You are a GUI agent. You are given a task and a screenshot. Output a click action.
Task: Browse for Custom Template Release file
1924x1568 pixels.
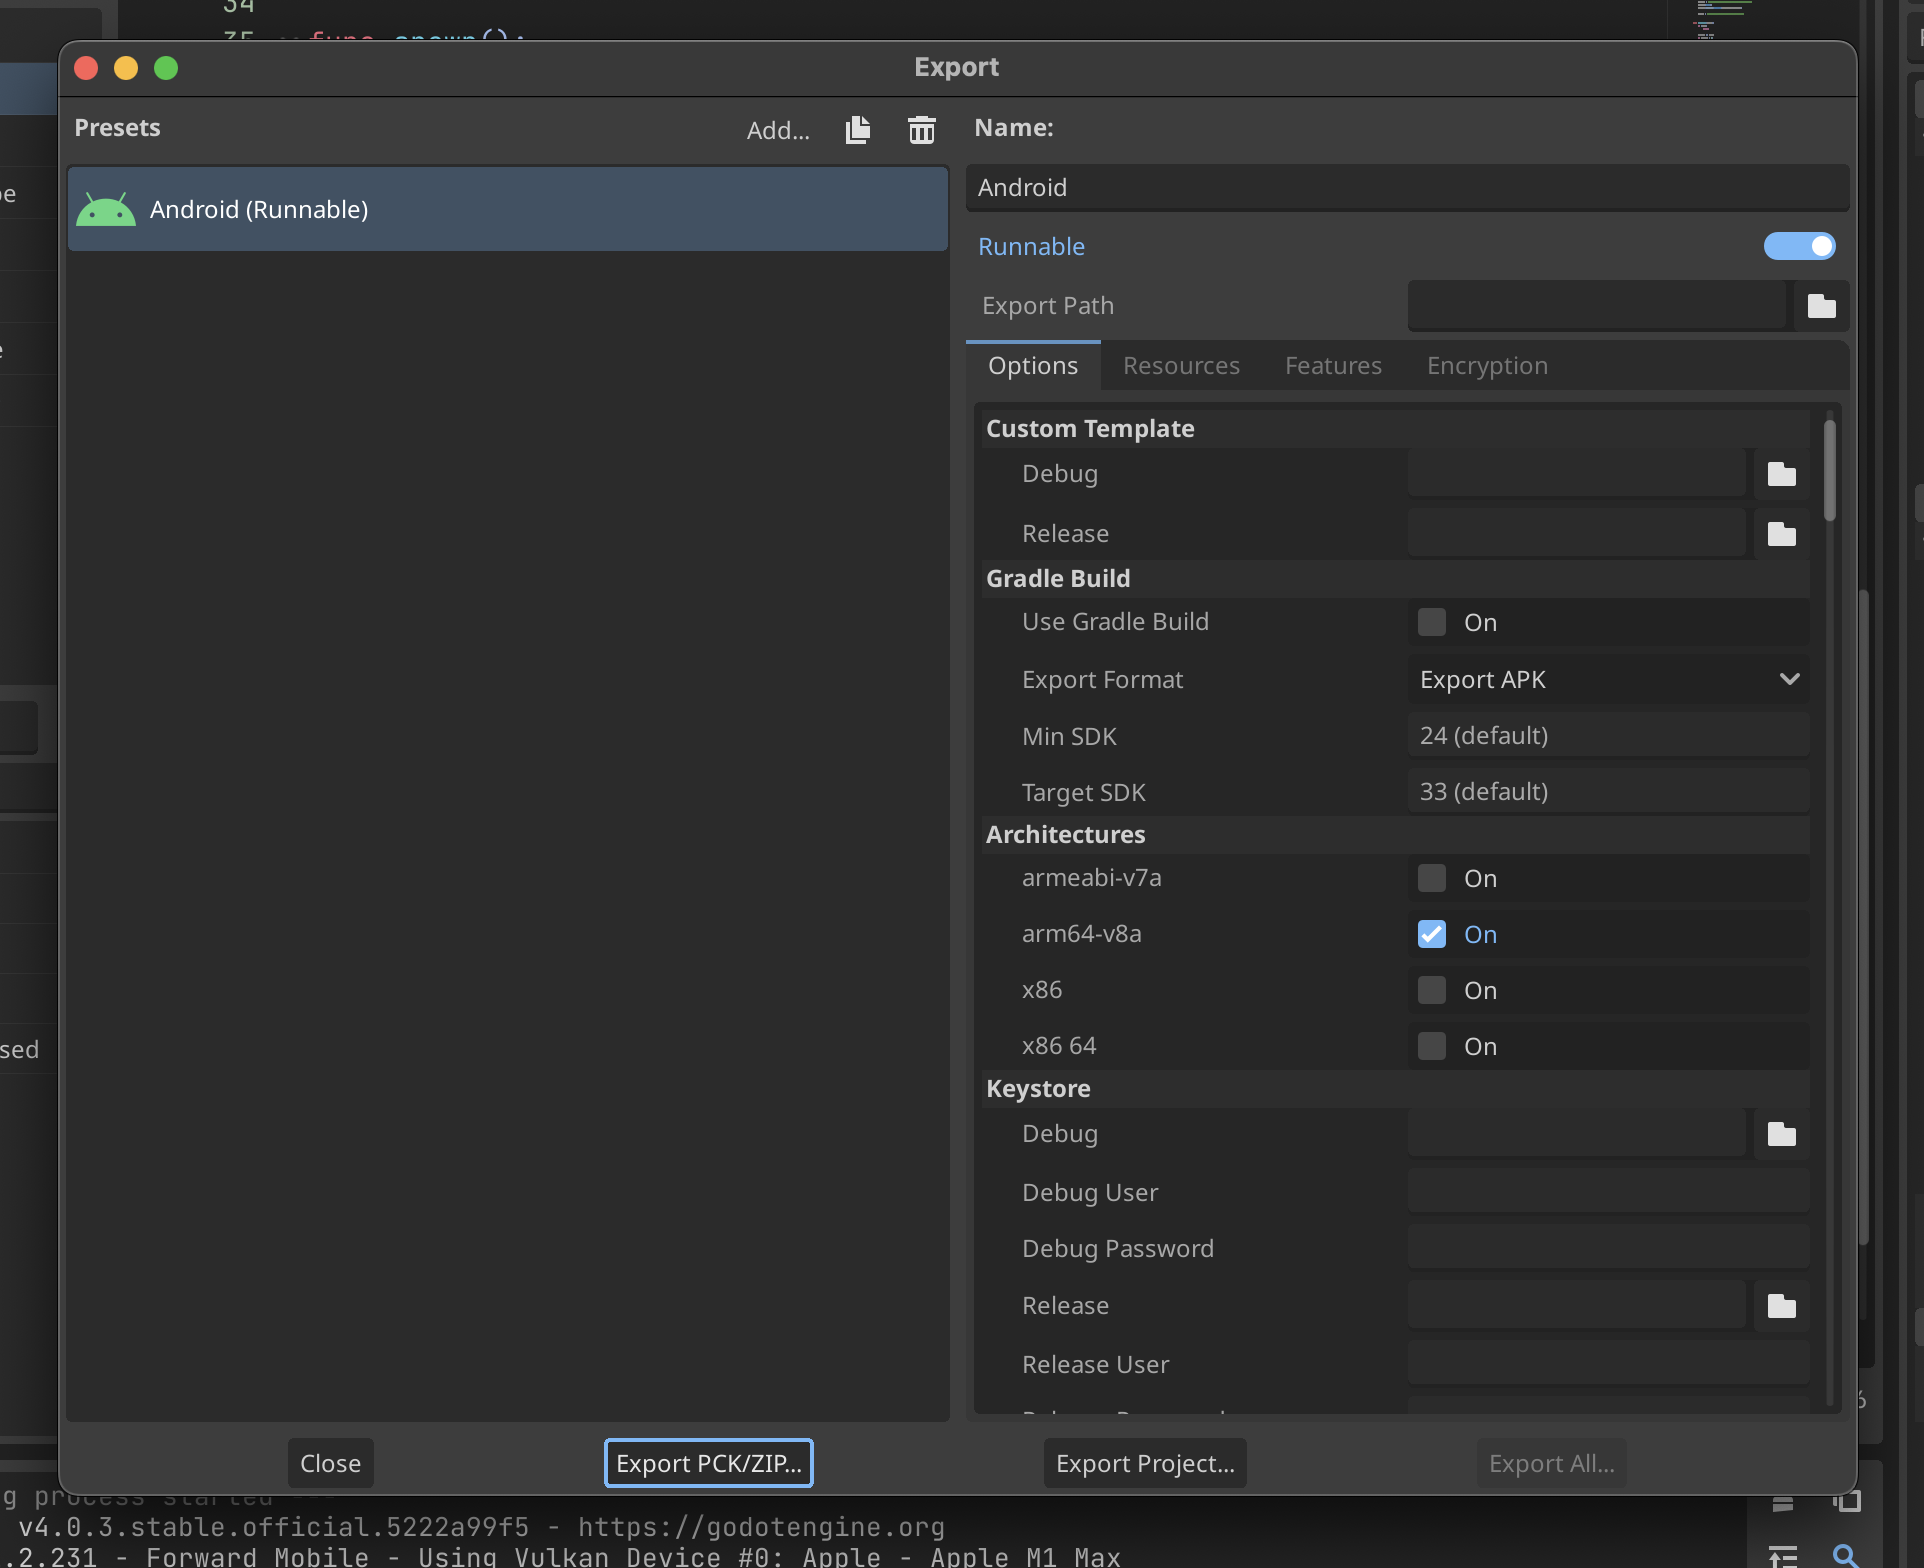coord(1781,534)
